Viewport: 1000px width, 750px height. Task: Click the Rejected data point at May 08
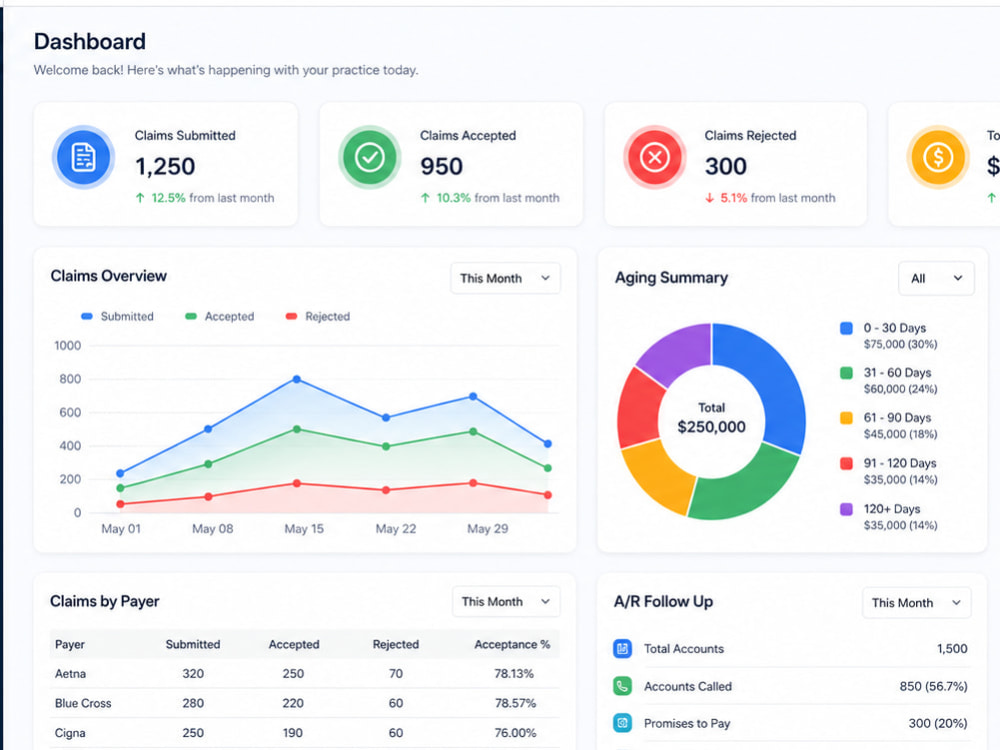[x=208, y=496]
